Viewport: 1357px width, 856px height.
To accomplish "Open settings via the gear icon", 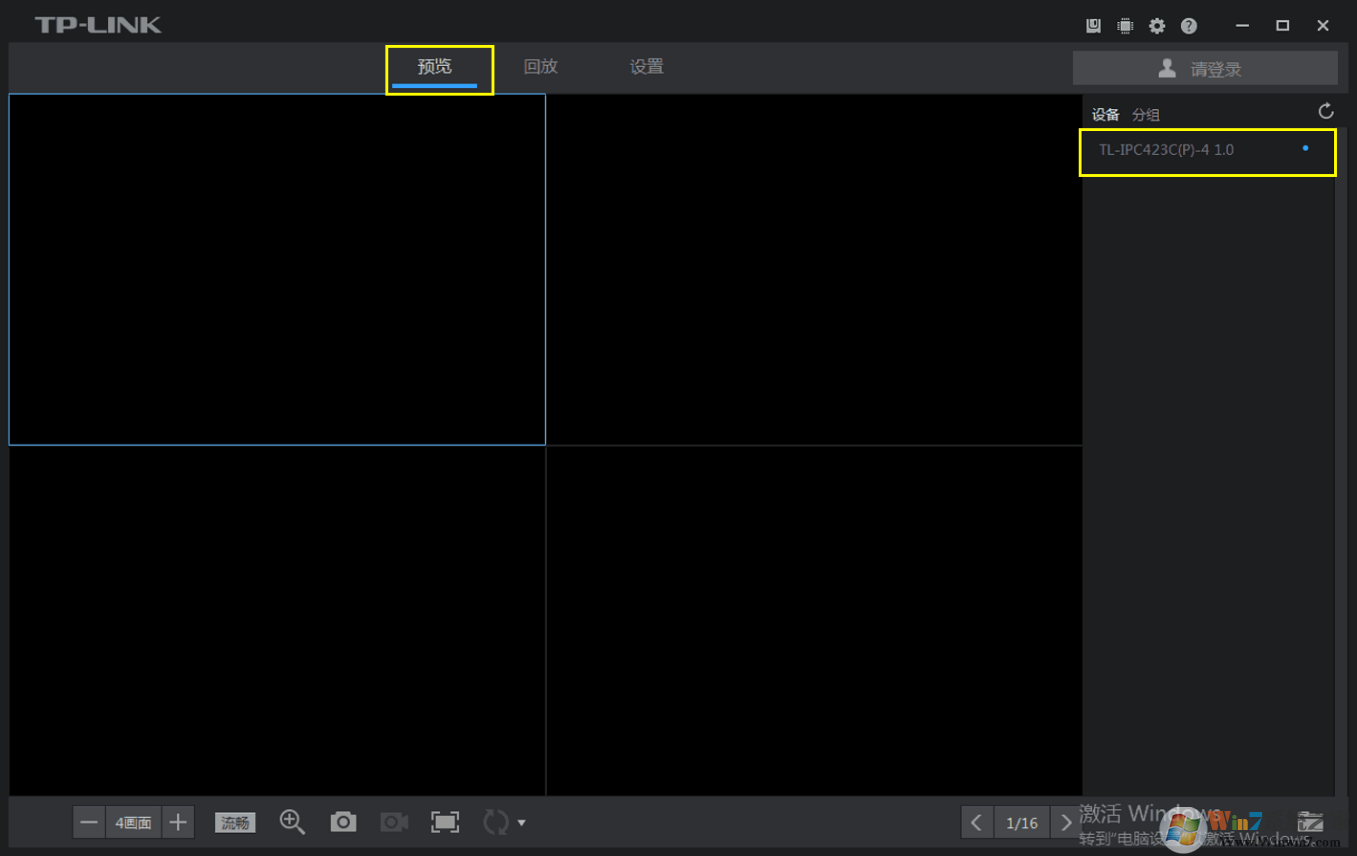I will coord(1157,26).
